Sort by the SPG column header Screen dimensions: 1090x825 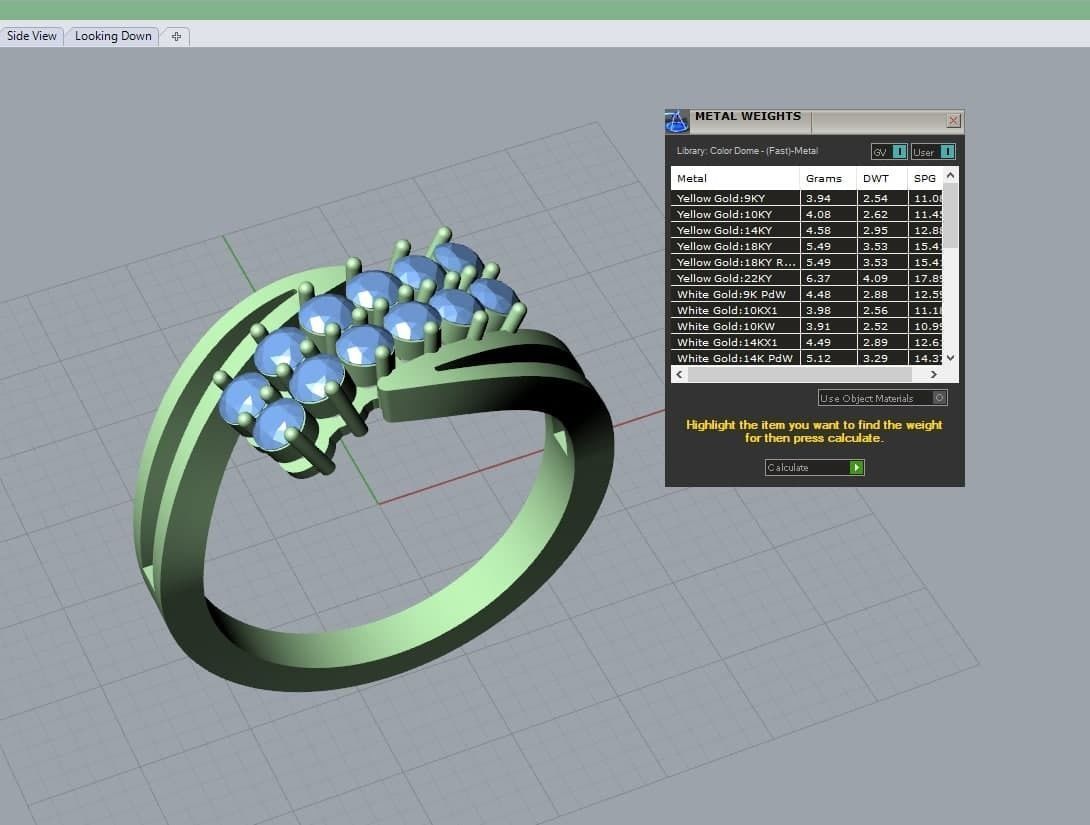click(925, 179)
